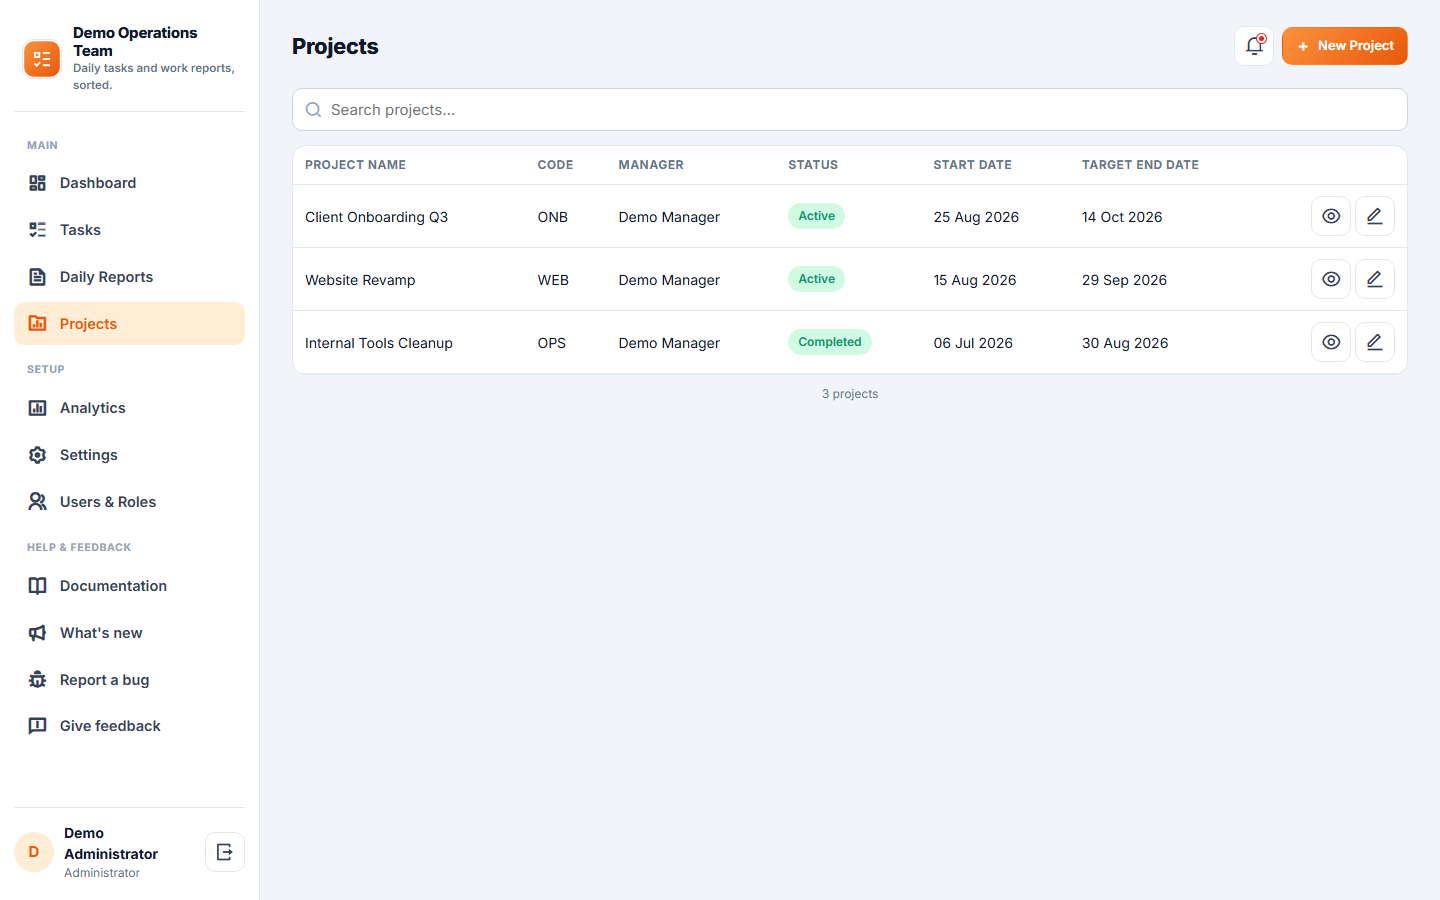Click the WEB project code
Screen dimensions: 1440x900
(x=553, y=280)
